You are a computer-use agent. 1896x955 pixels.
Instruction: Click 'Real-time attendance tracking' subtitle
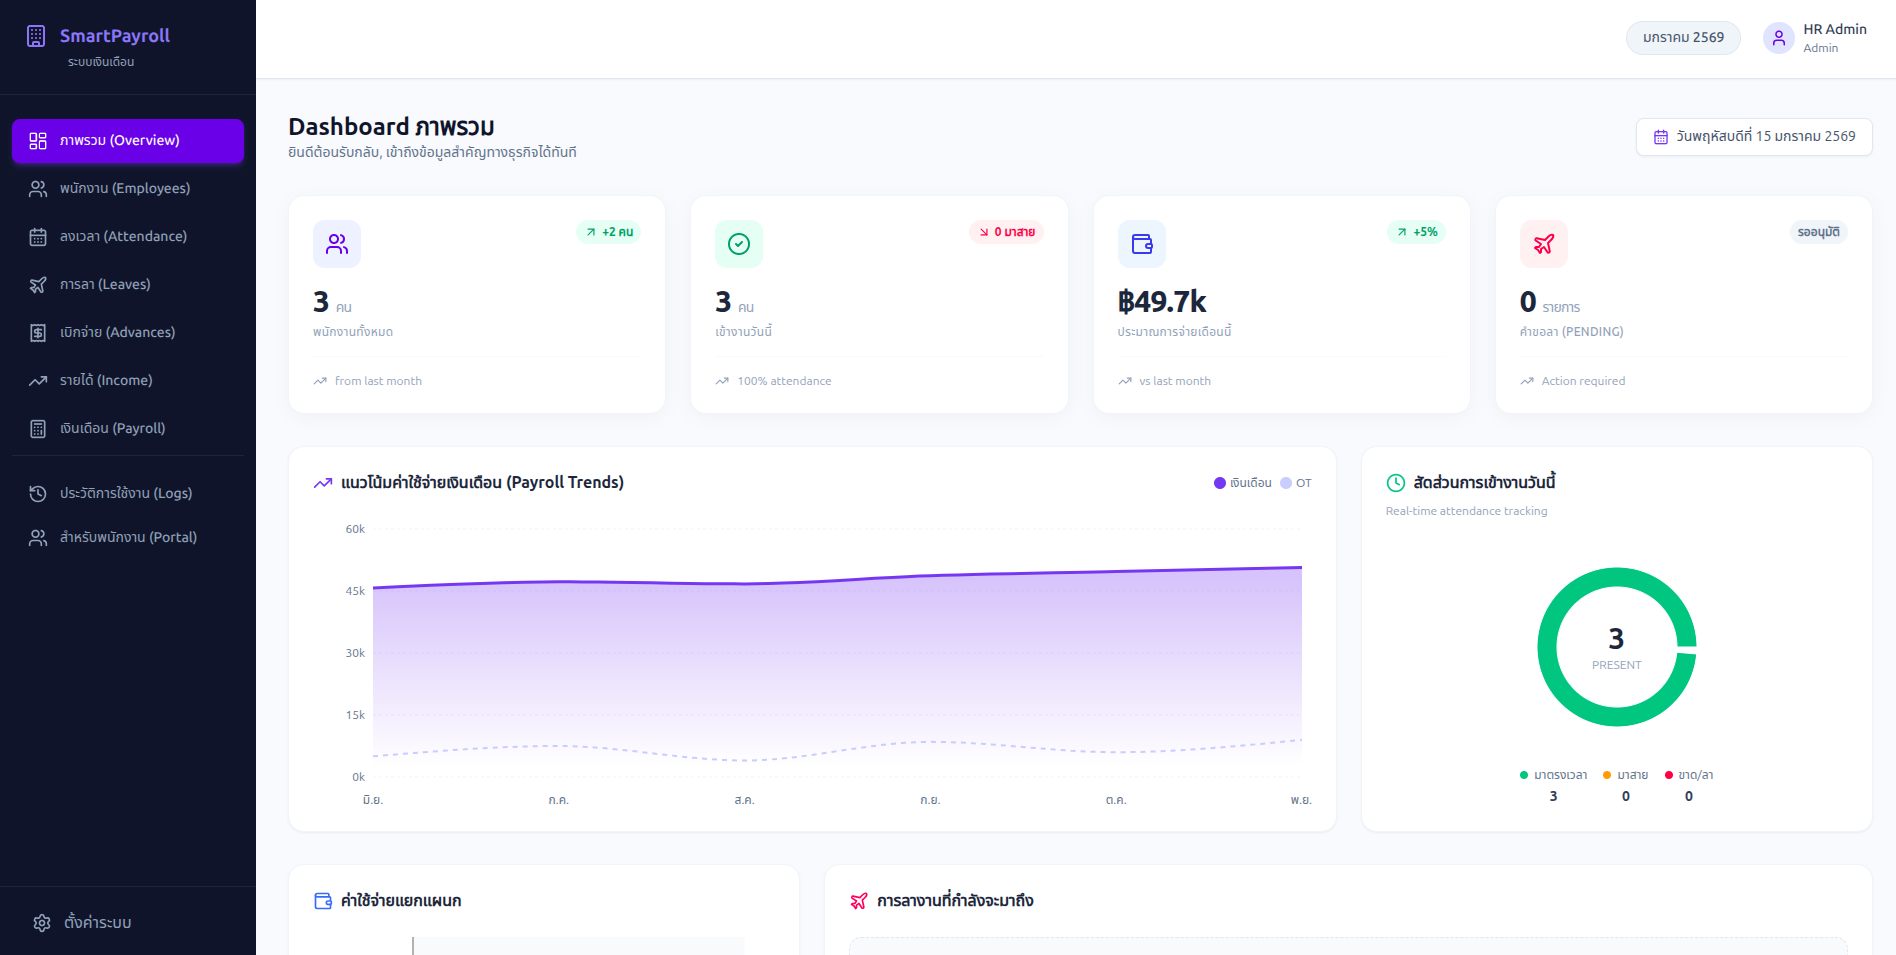1466,511
